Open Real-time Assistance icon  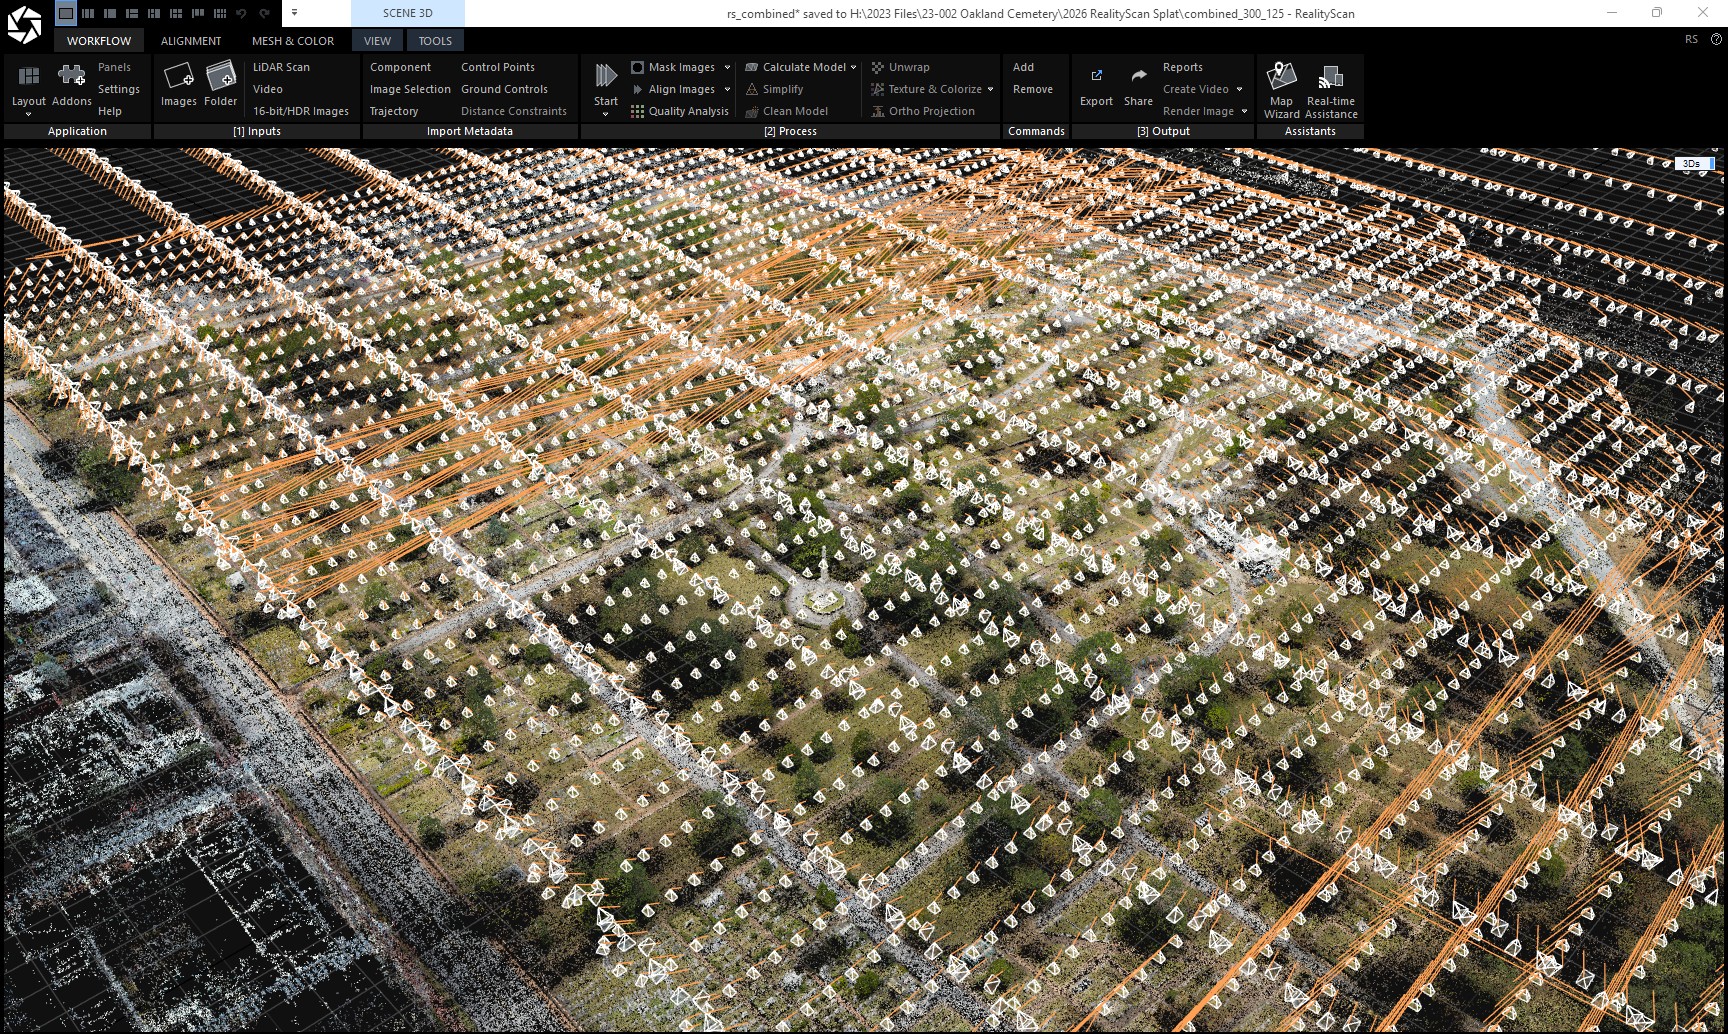tap(1331, 76)
